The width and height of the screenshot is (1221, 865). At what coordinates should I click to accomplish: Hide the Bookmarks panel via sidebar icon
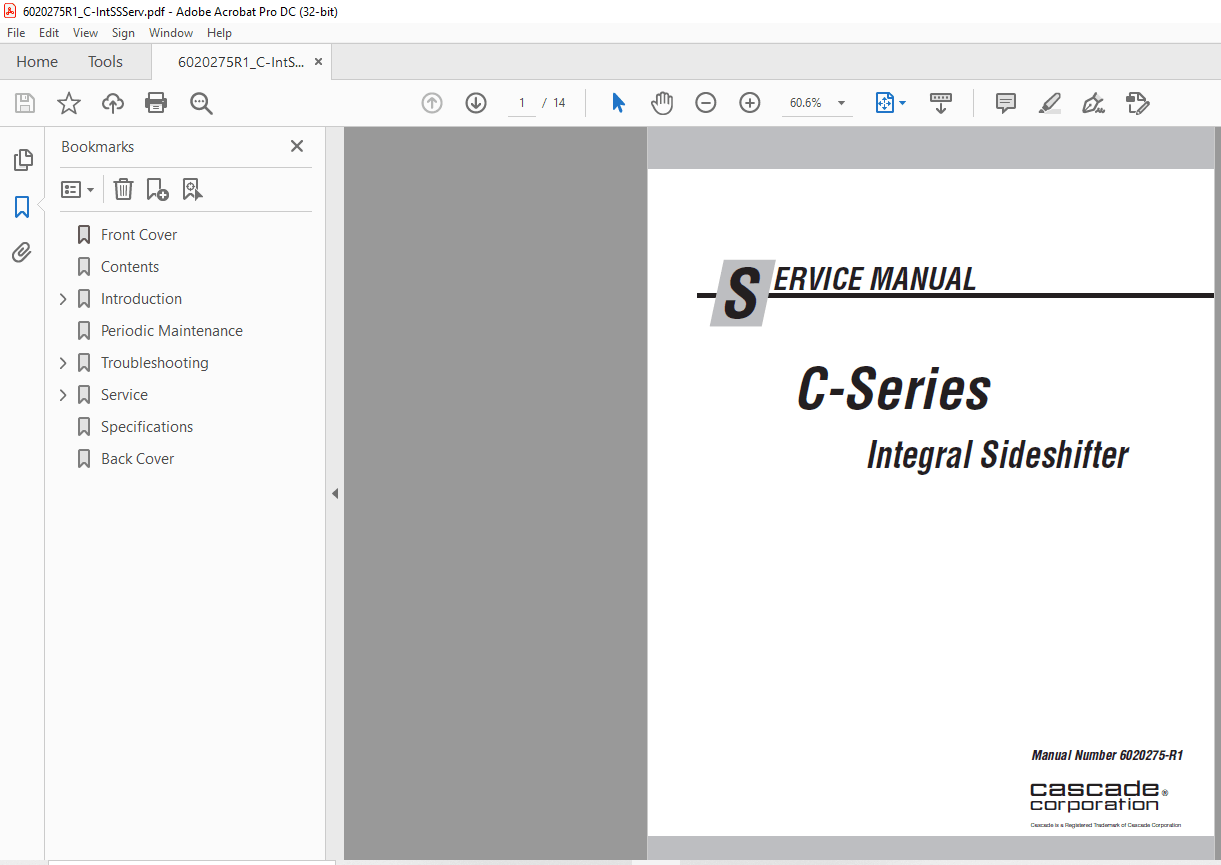[23, 207]
